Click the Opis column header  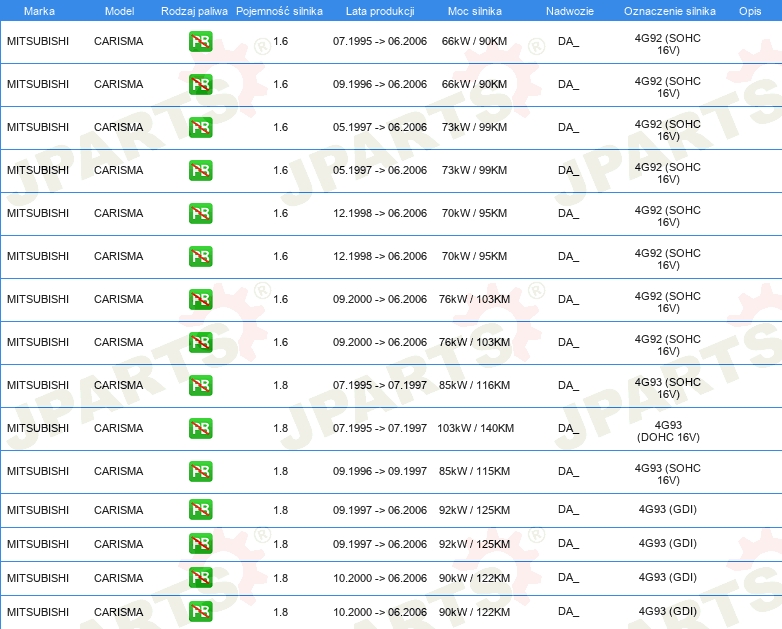click(750, 11)
